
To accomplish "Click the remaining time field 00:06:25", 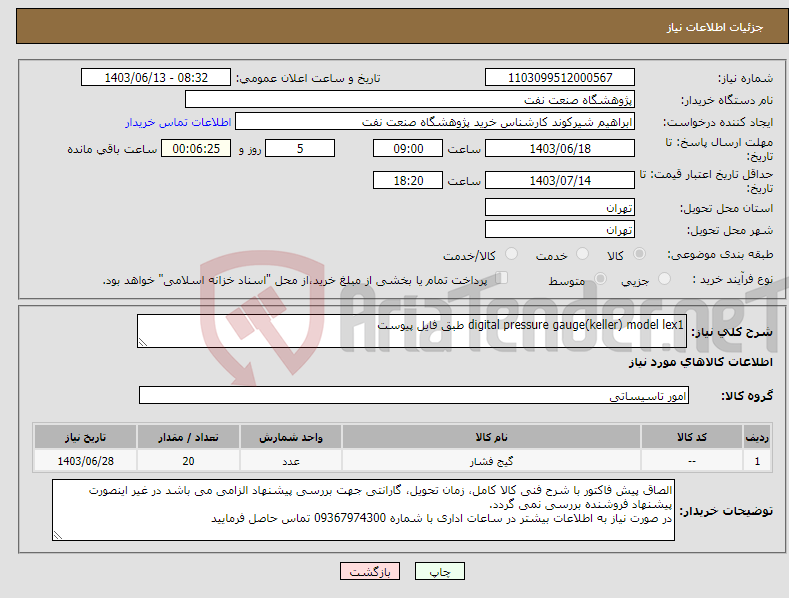I will [196, 148].
